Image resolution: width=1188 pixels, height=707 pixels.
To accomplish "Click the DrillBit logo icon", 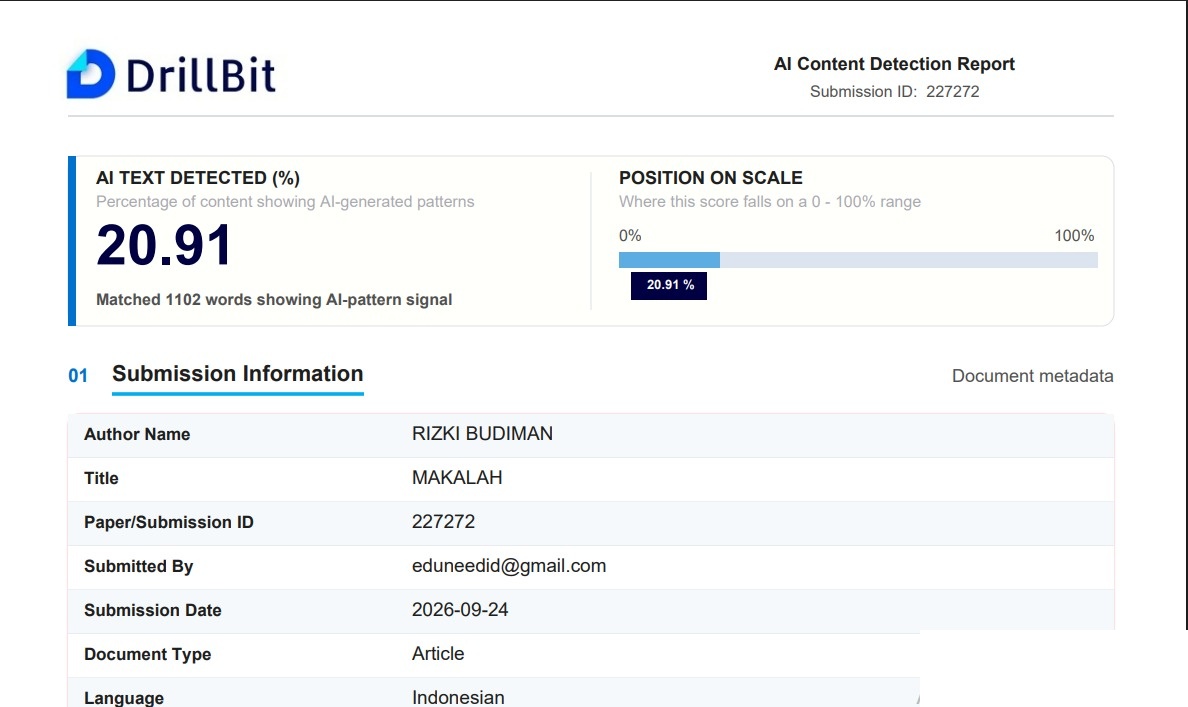I will point(91,74).
